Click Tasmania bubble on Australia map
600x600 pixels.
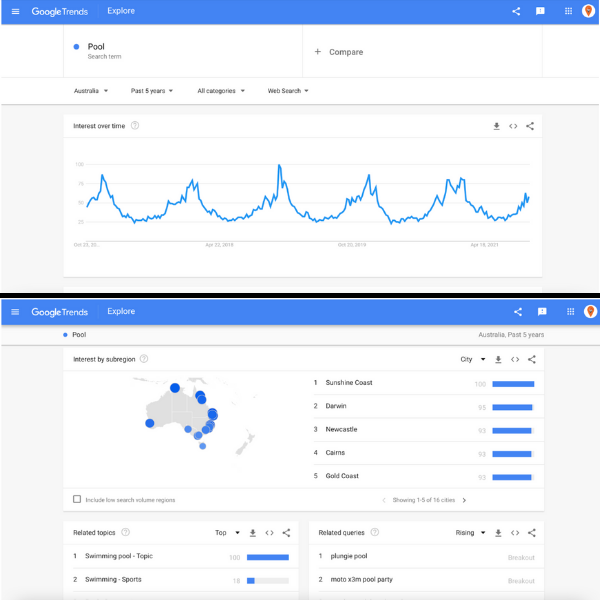pos(203,446)
